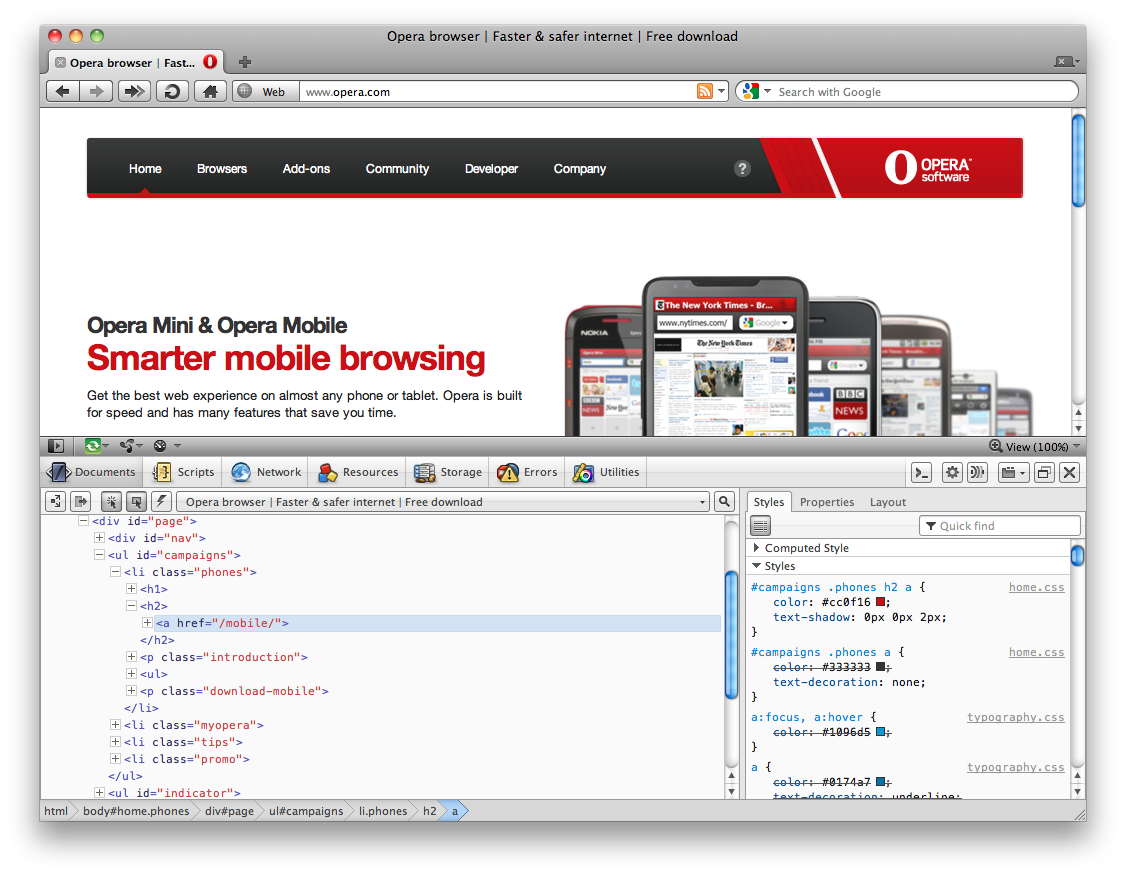Image resolution: width=1126 pixels, height=876 pixels.
Task: Switch to the Layout side tab
Action: click(887, 502)
